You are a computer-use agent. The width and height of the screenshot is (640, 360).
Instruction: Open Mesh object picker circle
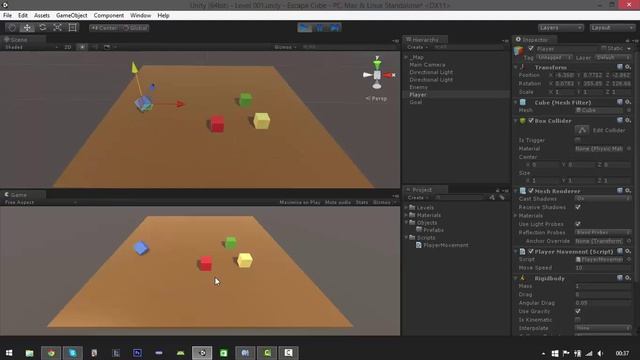click(x=629, y=110)
